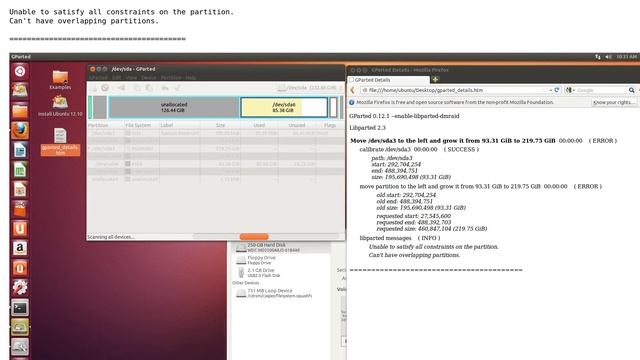Open Ubuntu Software Center launcher icon
Image resolution: width=640 pixels, height=360 pixels.
pos(20,209)
